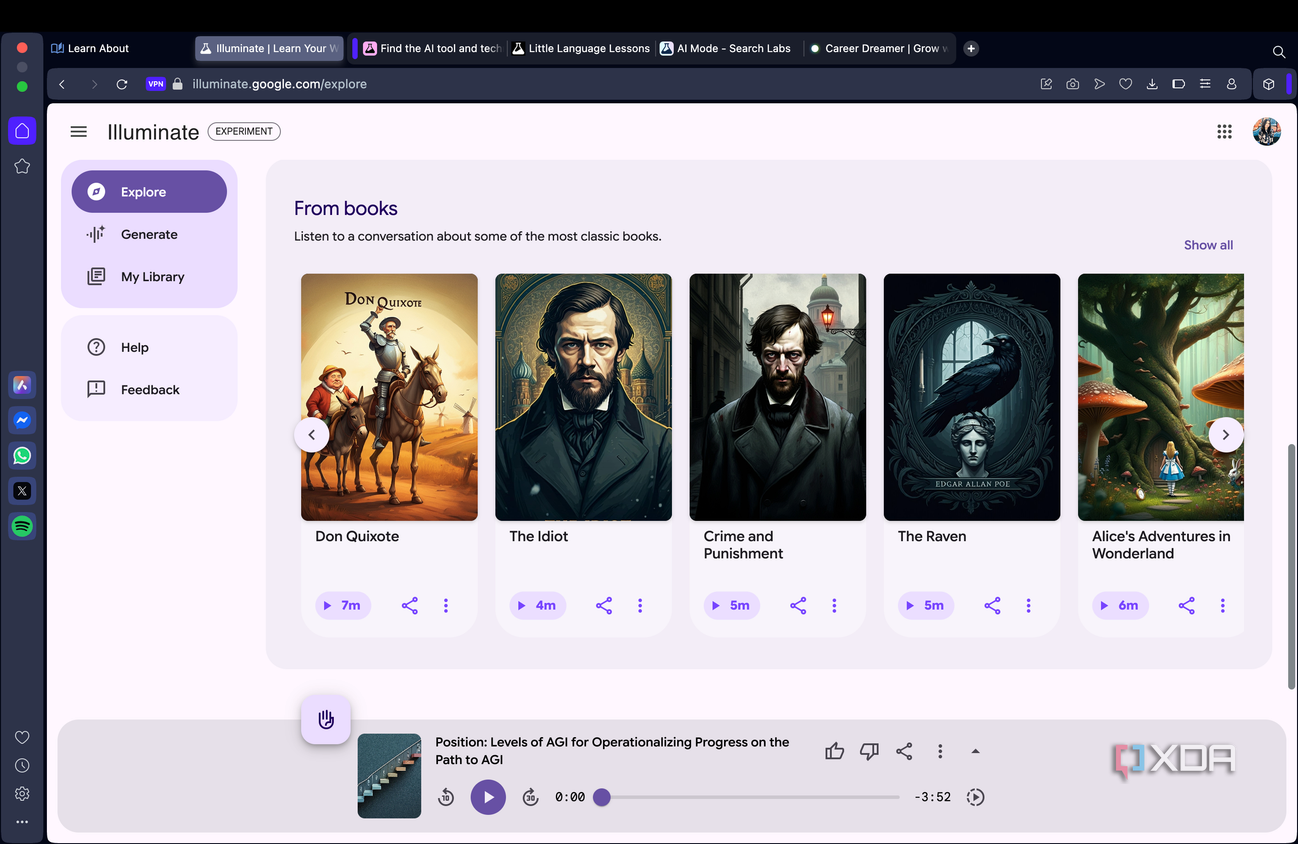Share The Raven audio
This screenshot has width=1298, height=844.
pyautogui.click(x=992, y=605)
